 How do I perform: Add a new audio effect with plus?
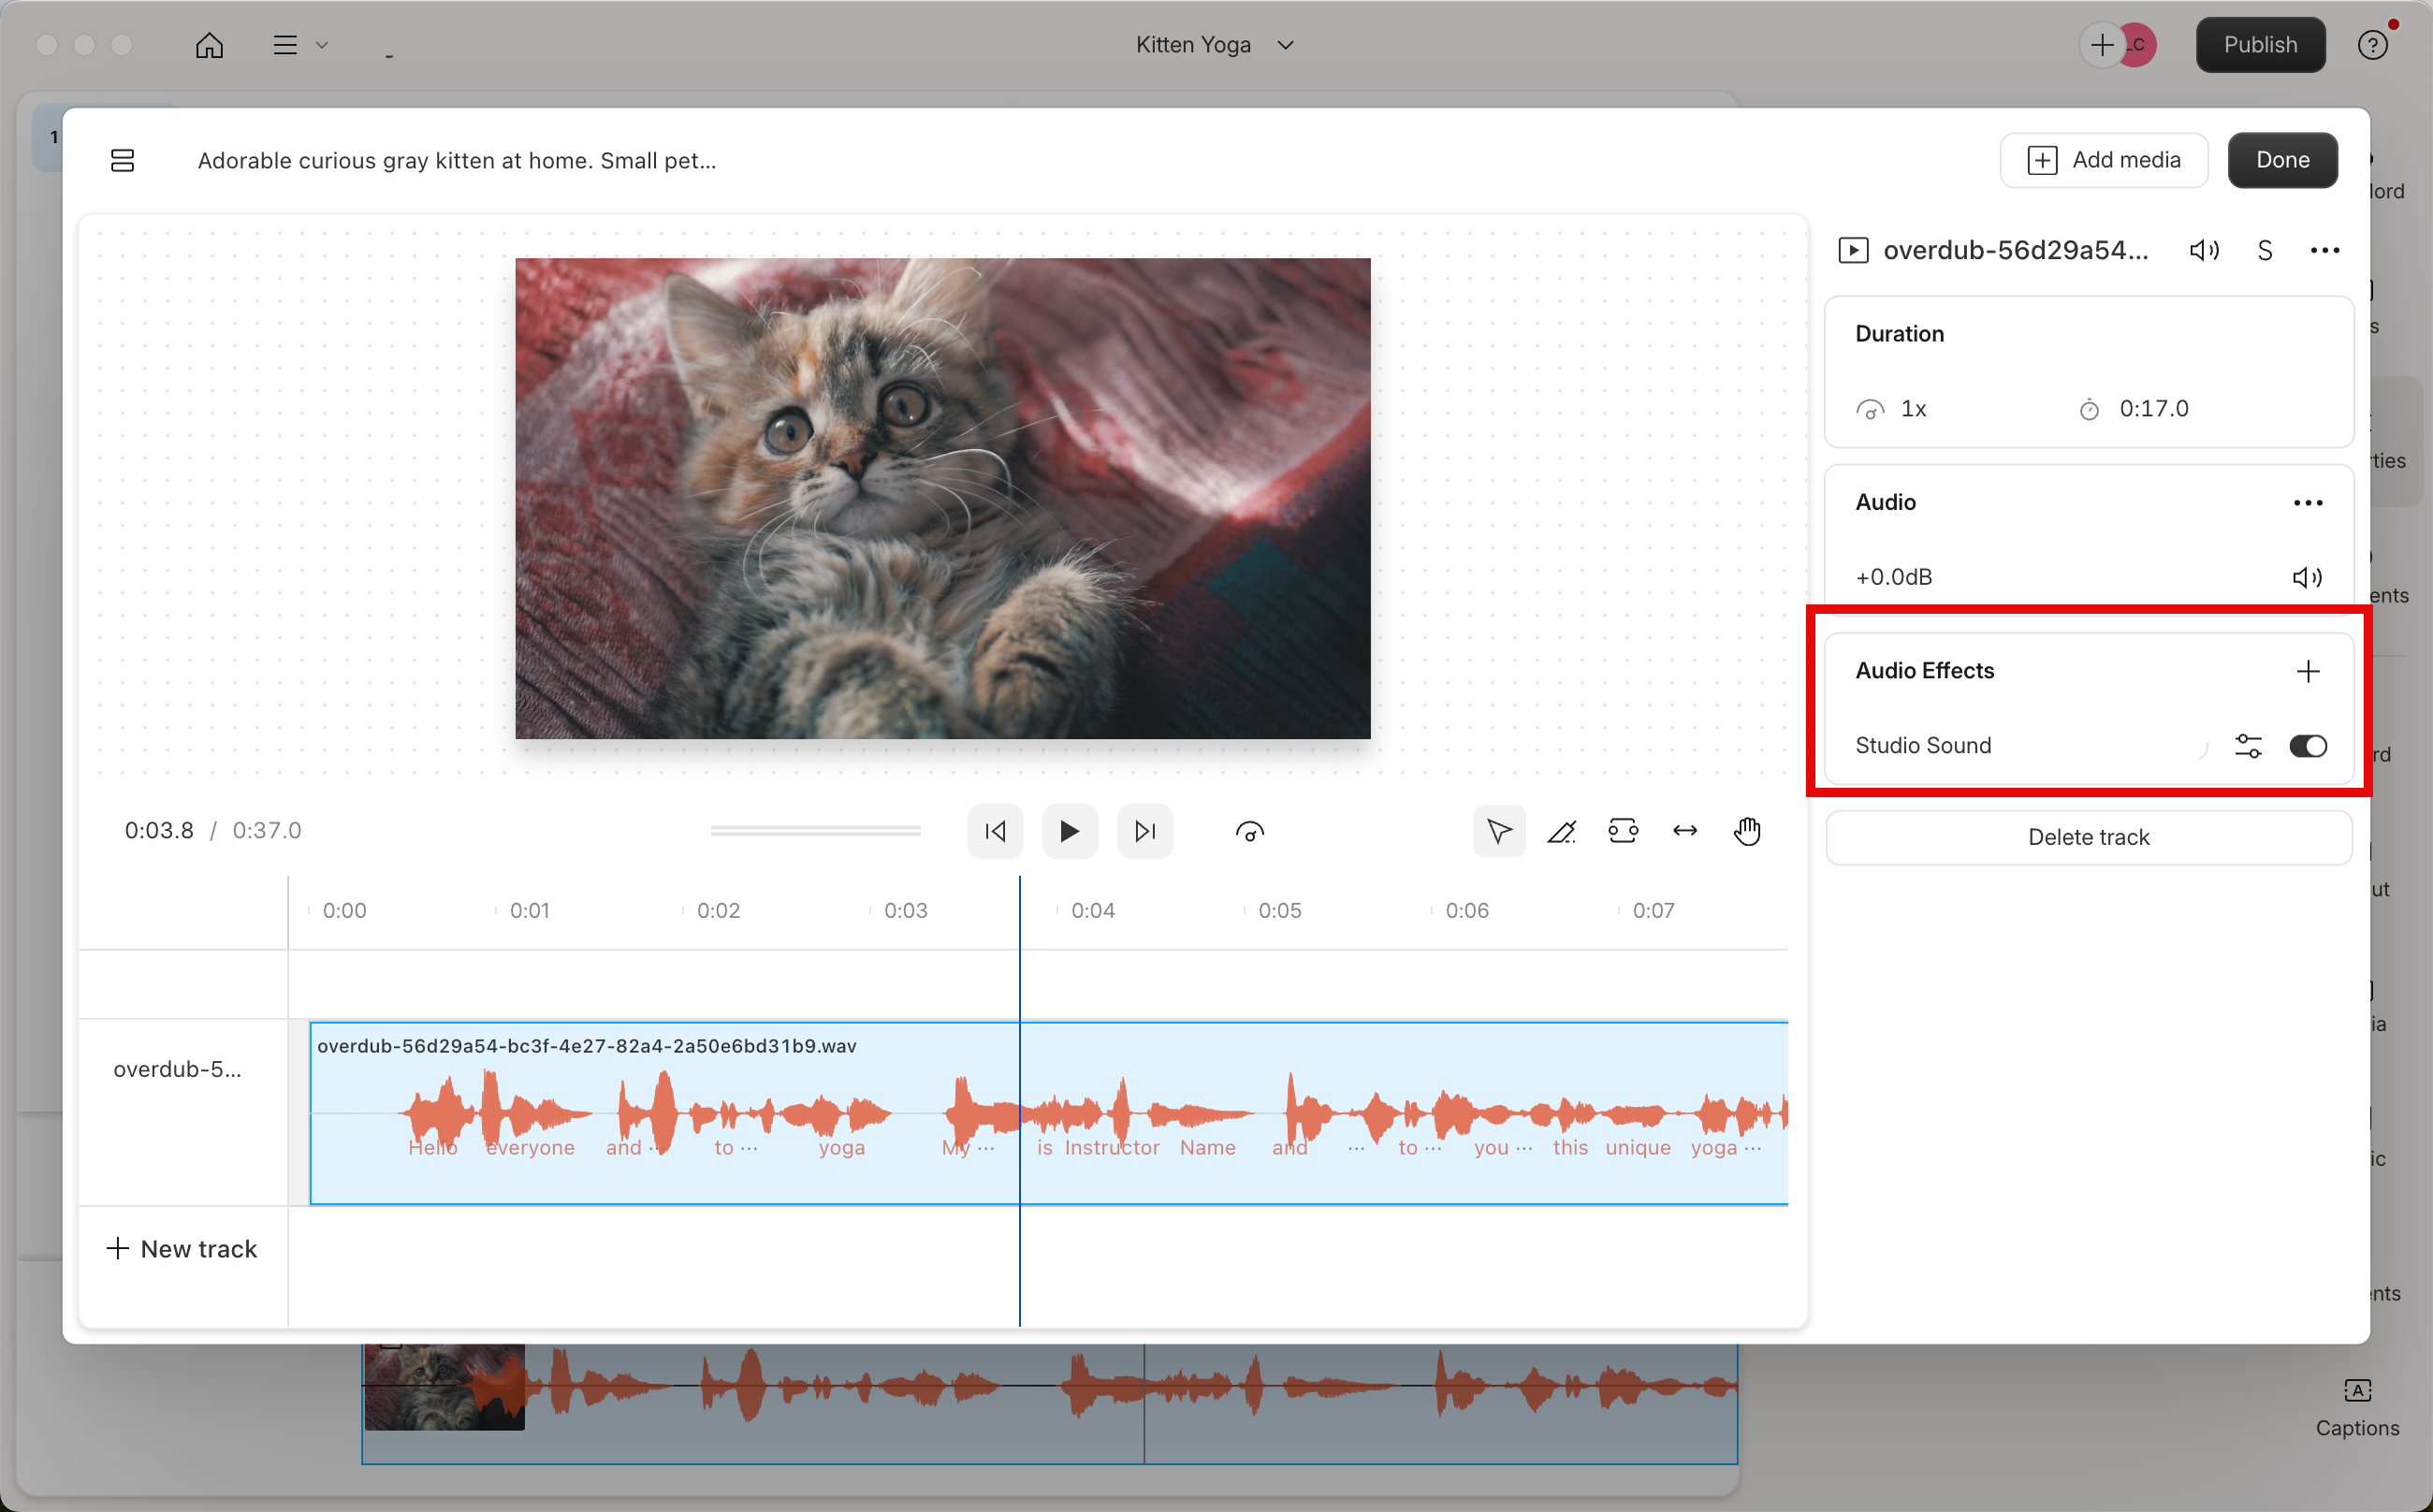(2307, 671)
